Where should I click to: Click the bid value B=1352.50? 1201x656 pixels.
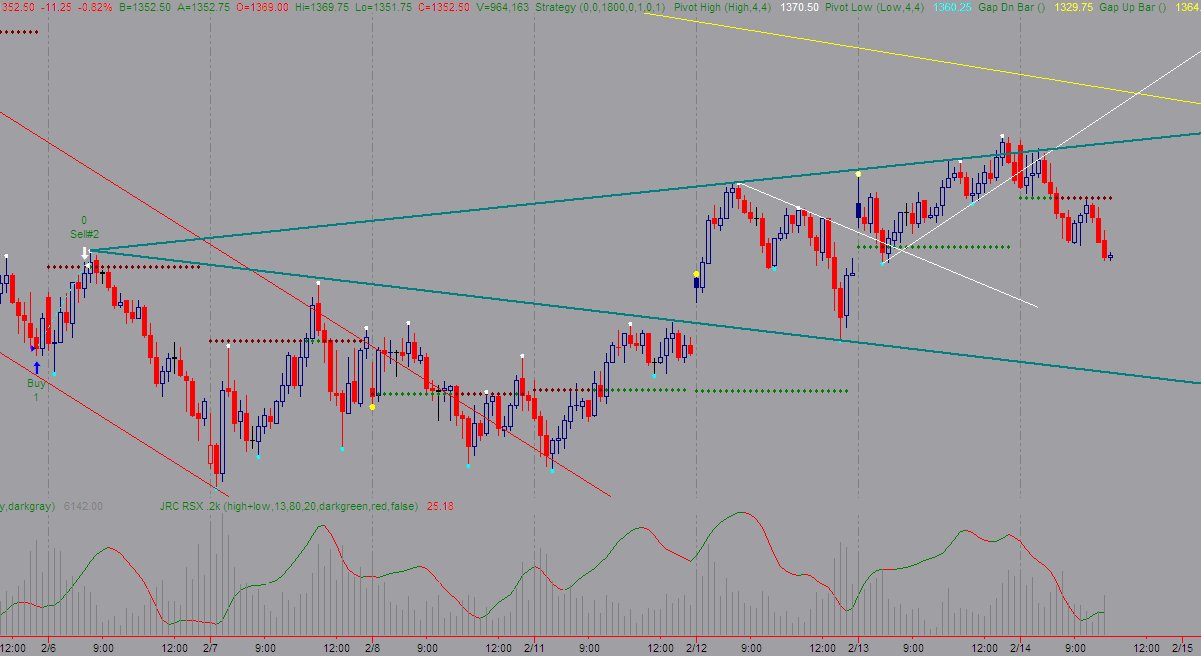click(x=145, y=7)
